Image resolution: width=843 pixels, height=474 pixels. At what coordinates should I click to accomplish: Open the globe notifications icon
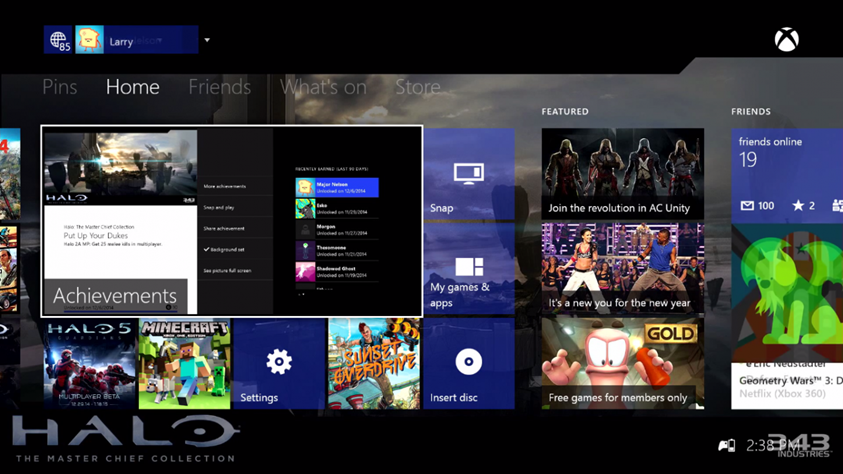[x=58, y=40]
